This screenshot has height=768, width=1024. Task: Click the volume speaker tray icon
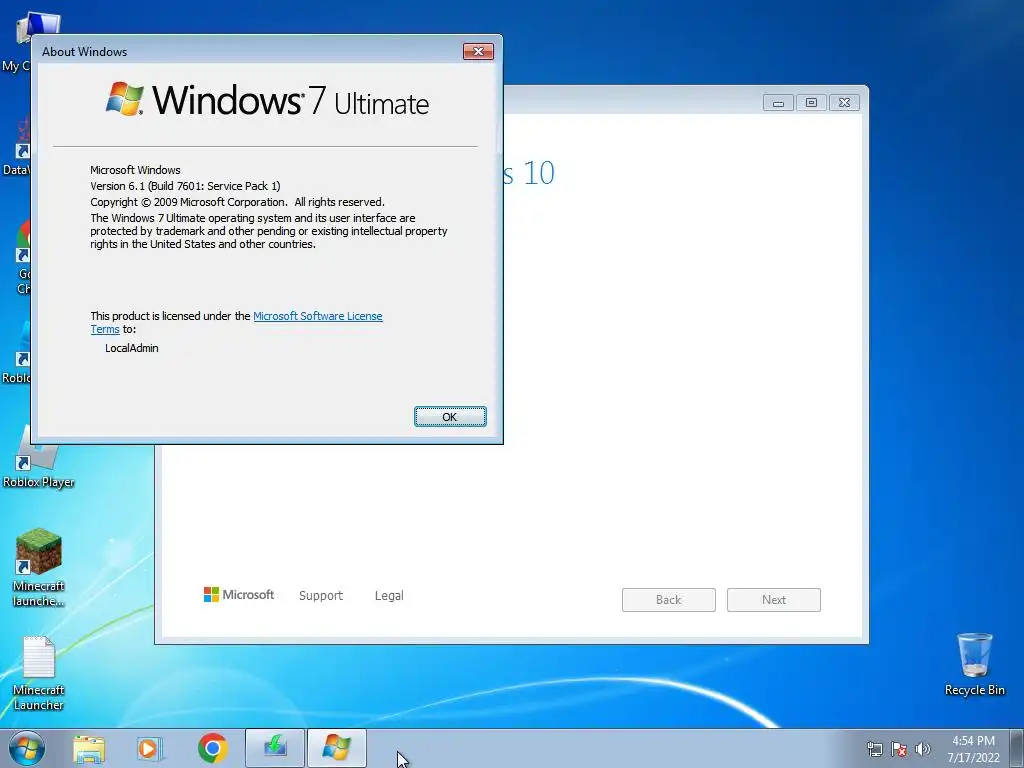(923, 749)
